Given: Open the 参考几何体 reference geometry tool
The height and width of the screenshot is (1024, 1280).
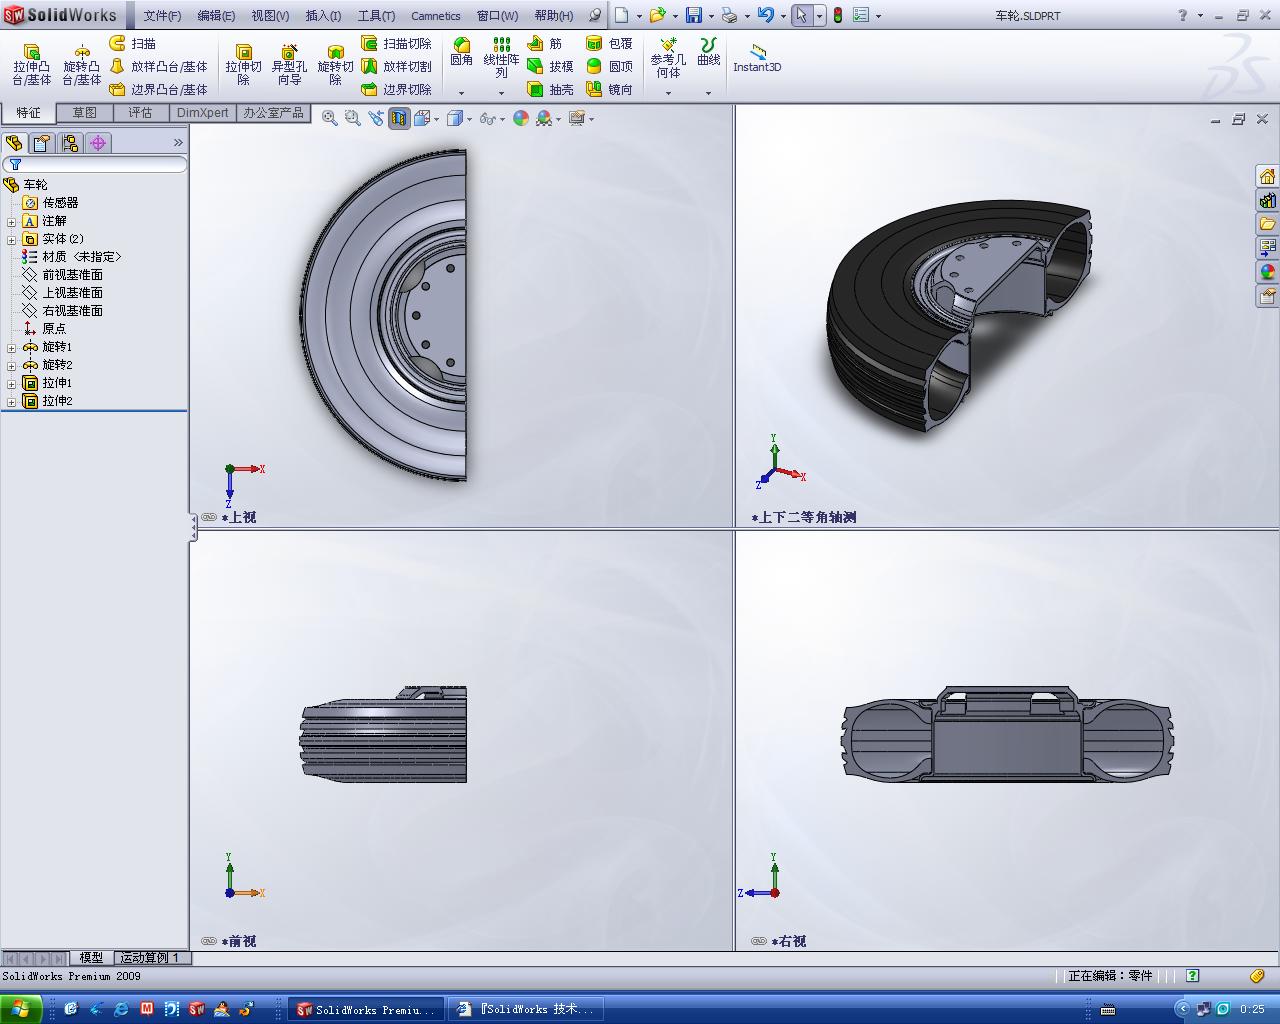Looking at the screenshot, I should pos(668,58).
